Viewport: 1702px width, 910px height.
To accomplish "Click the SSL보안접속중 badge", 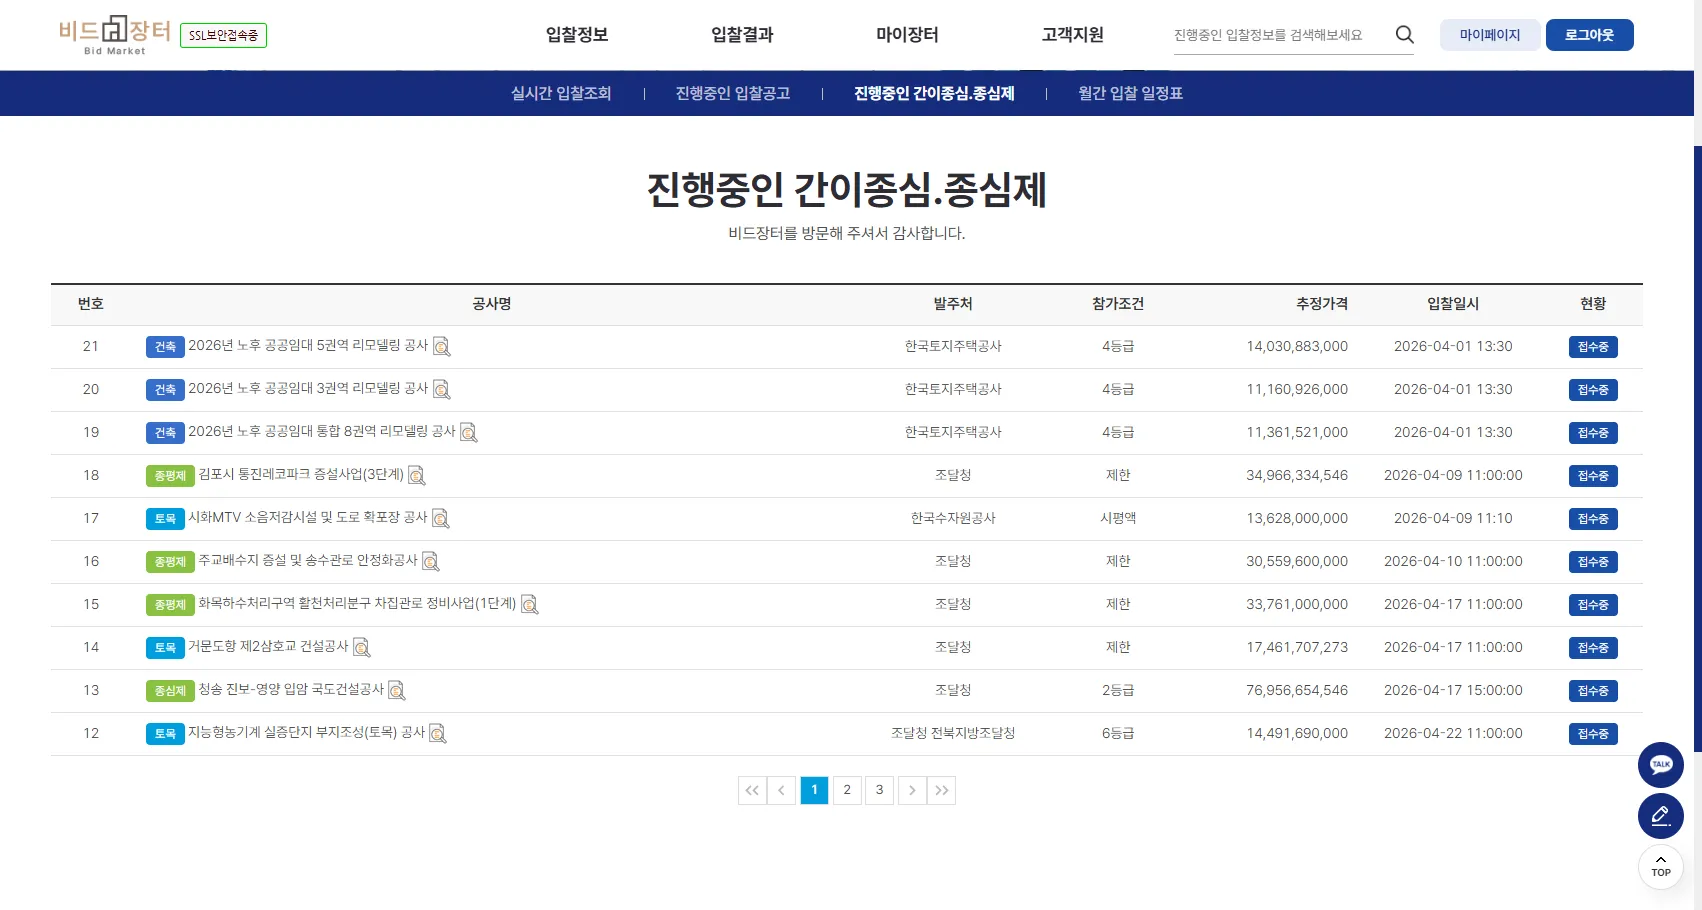I will (223, 36).
